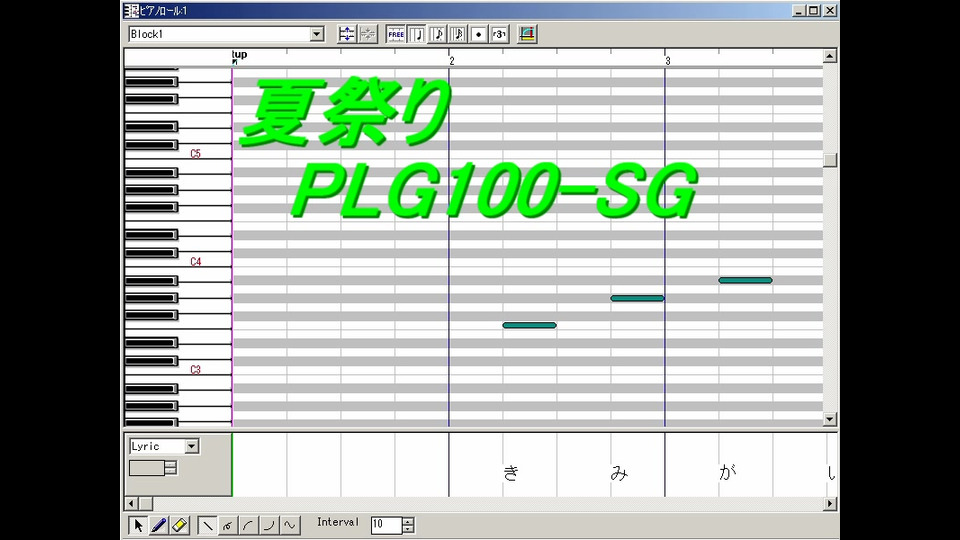Viewport: 960px width, 540px height.
Task: Select the freehand curve shape tool
Action: coord(228,525)
